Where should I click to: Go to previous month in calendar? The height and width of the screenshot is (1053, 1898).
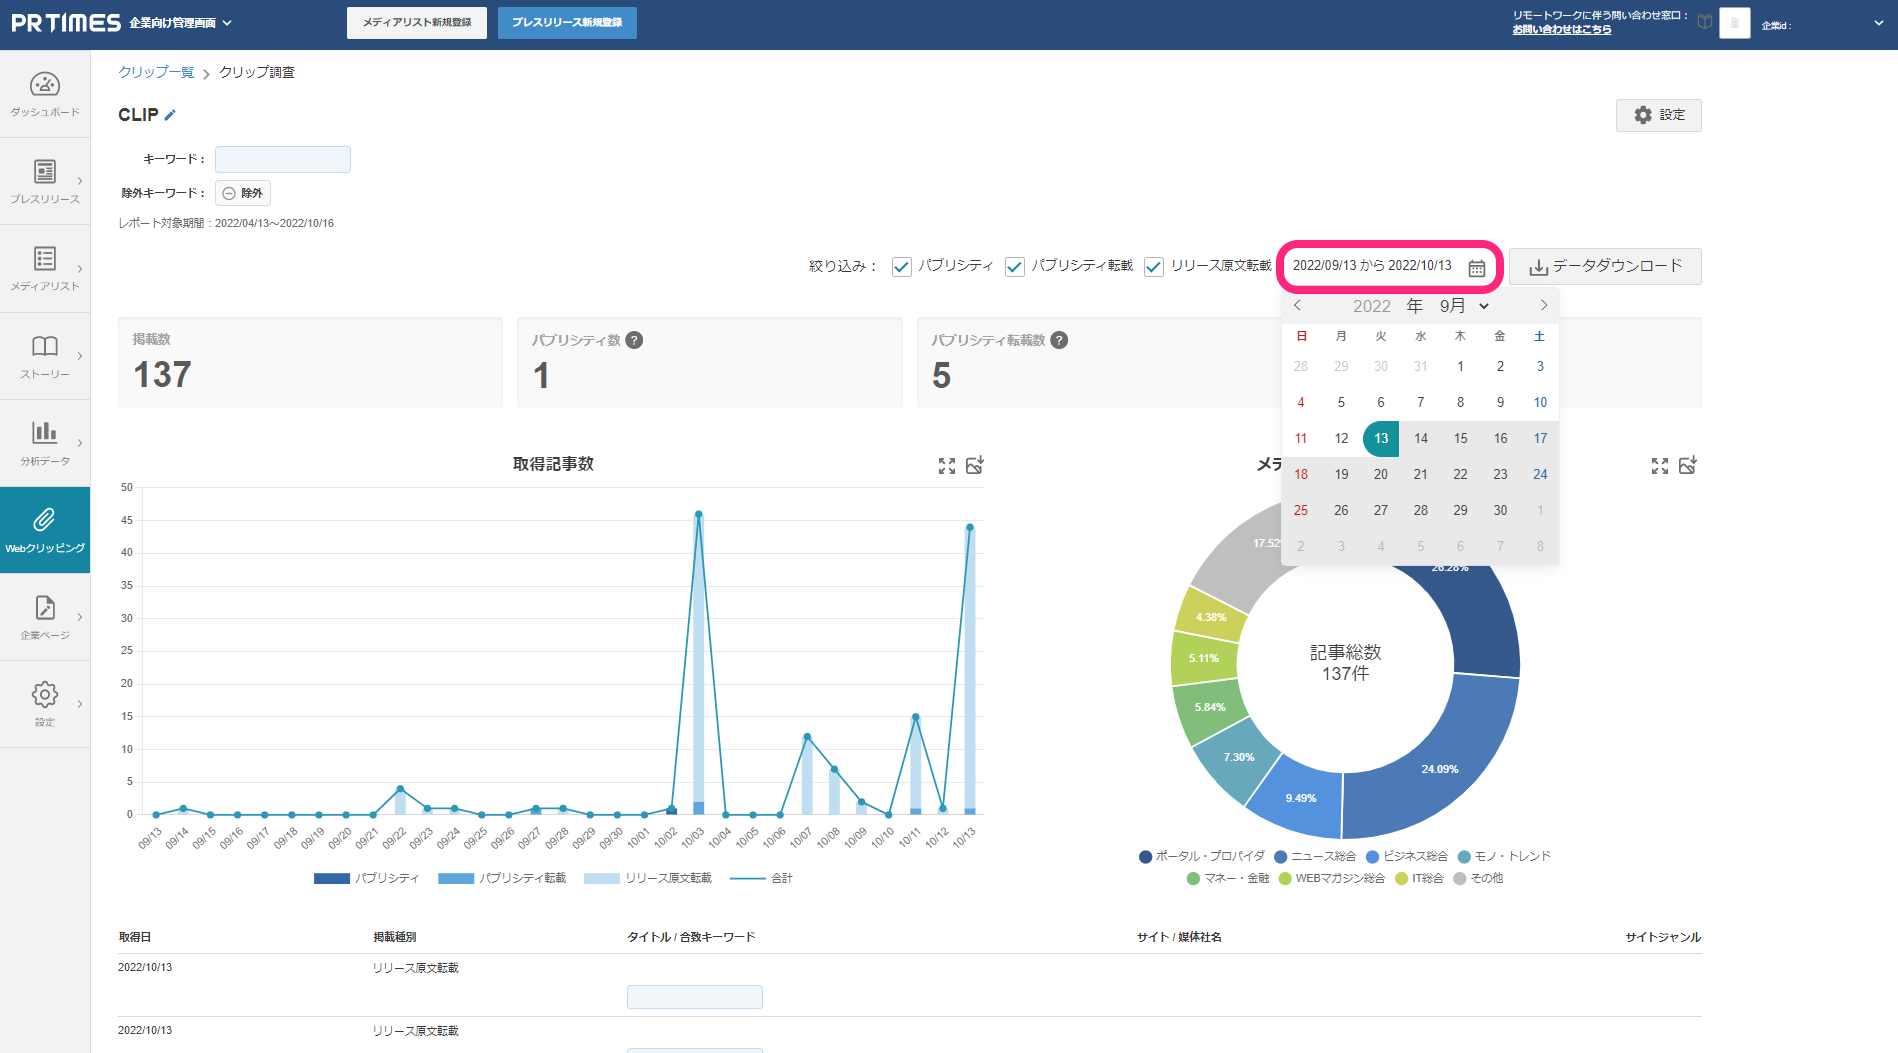(x=1297, y=305)
